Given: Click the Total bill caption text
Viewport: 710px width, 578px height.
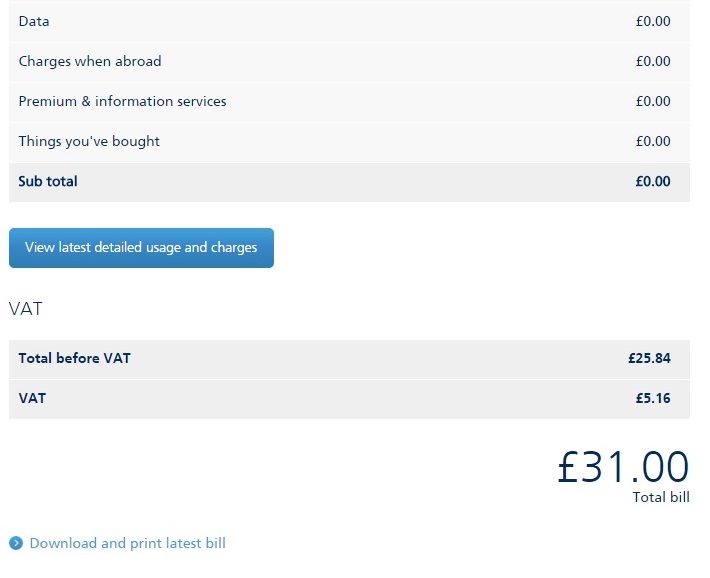Looking at the screenshot, I should coord(660,497).
